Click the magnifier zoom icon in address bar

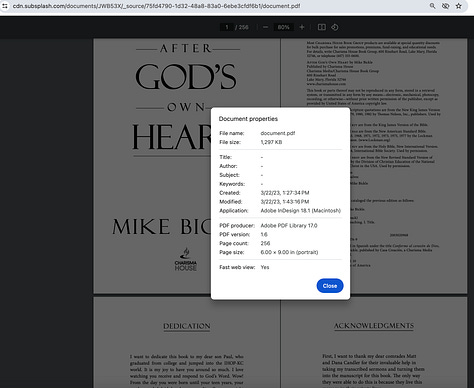(x=432, y=6)
